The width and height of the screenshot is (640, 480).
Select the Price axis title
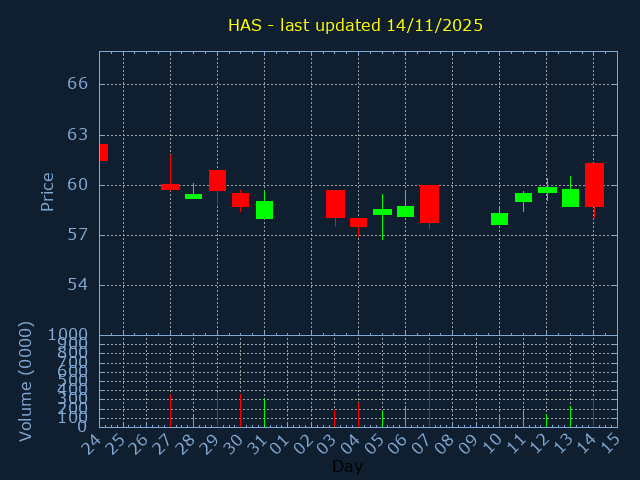click(x=47, y=191)
